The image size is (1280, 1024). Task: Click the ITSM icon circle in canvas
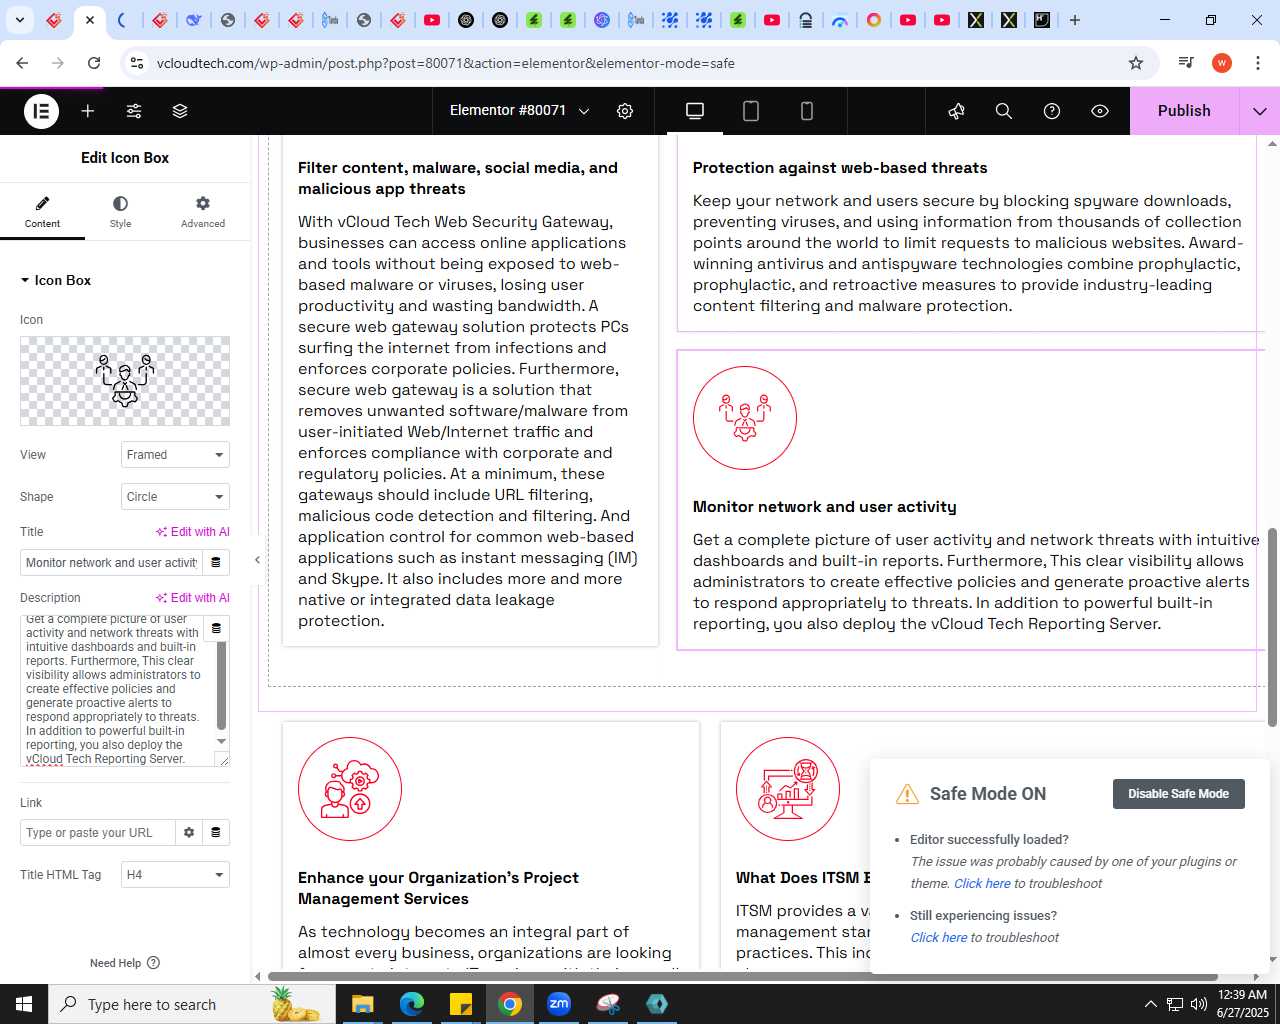pyautogui.click(x=788, y=789)
